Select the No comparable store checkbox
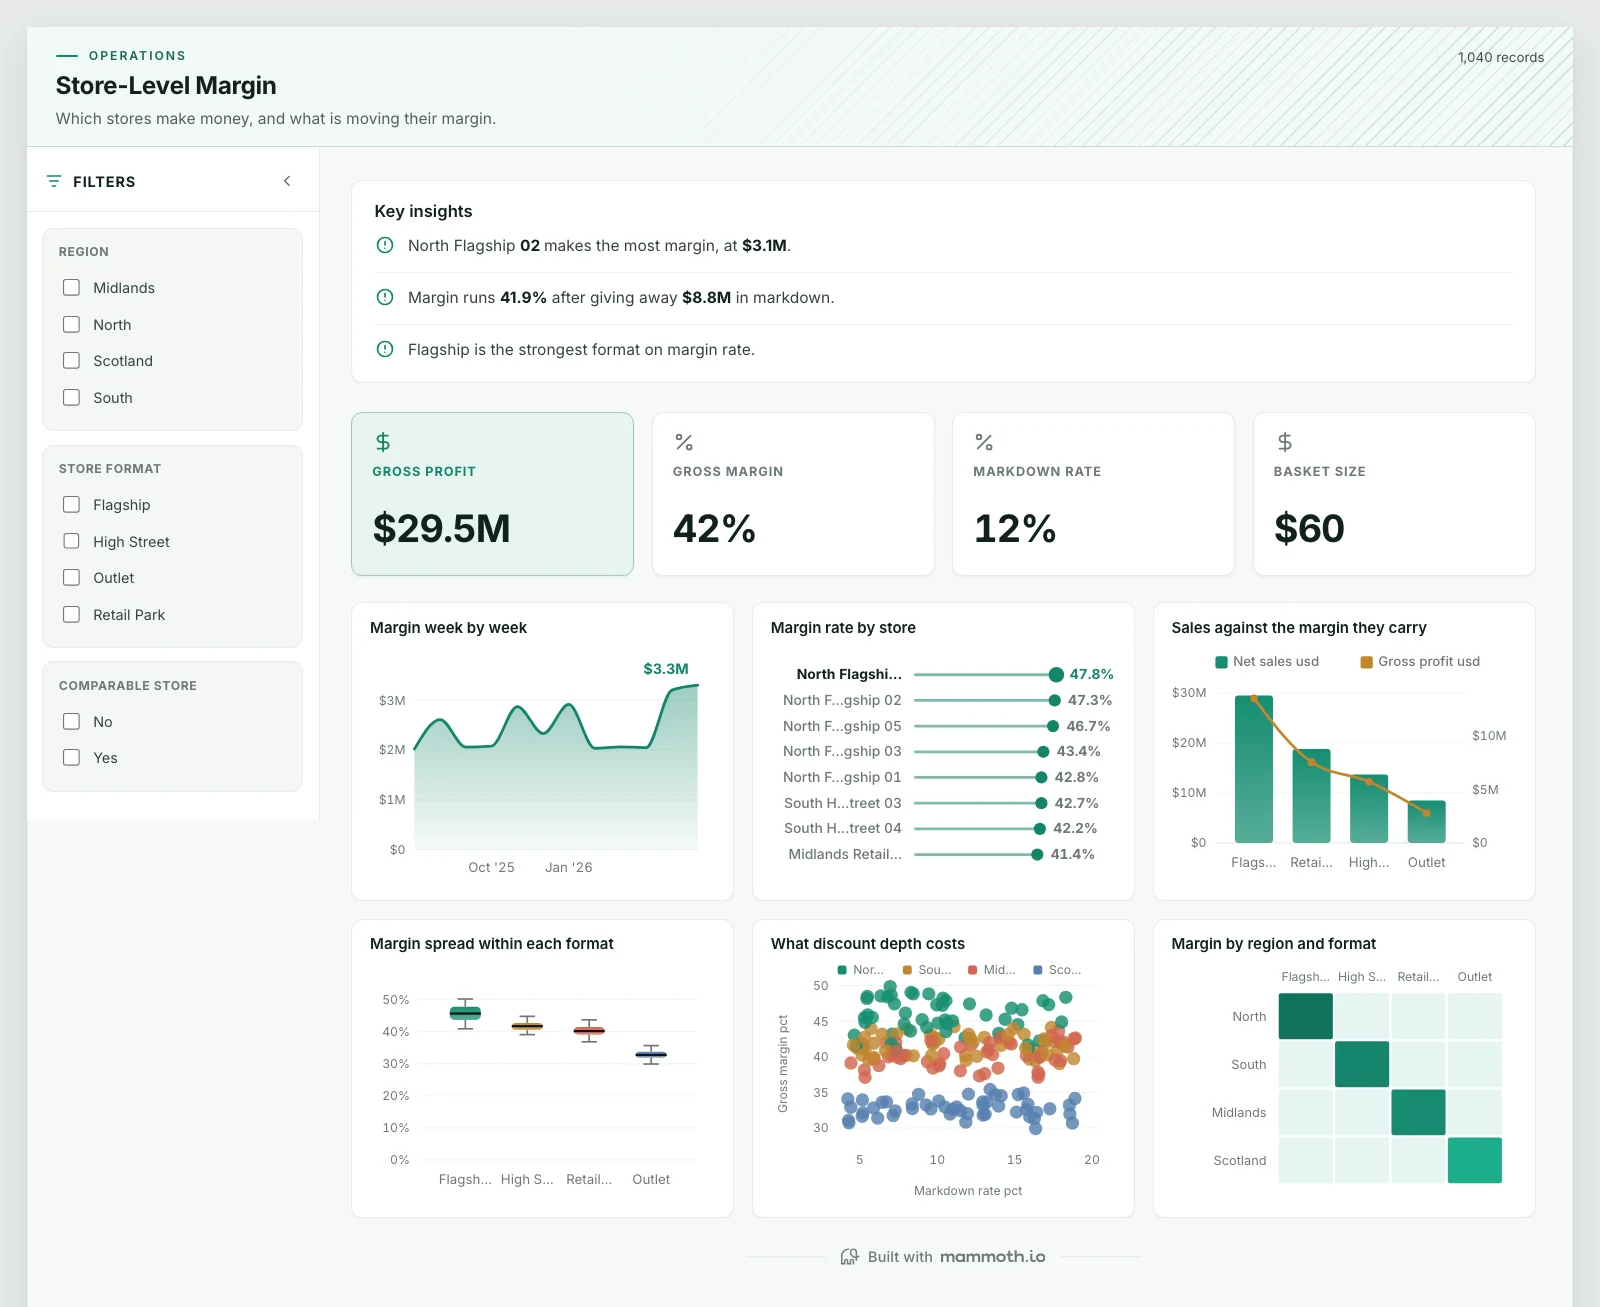This screenshot has width=1600, height=1307. coord(72,722)
